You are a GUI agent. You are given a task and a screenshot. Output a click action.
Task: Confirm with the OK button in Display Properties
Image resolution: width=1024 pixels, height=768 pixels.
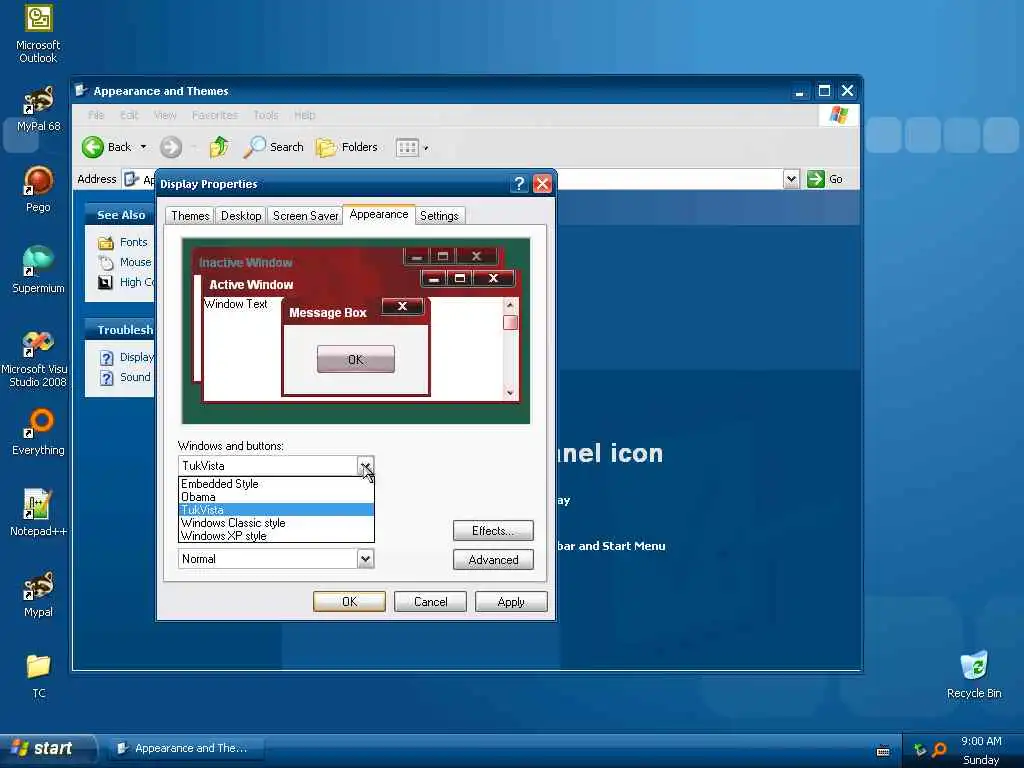point(349,601)
